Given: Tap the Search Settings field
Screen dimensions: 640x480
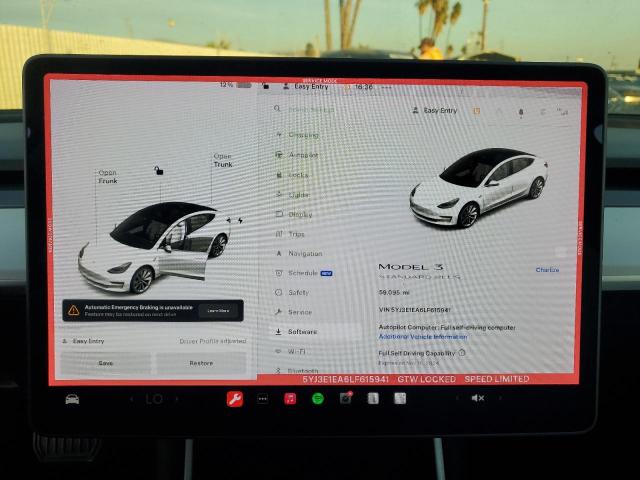Looking at the screenshot, I should click(311, 110).
